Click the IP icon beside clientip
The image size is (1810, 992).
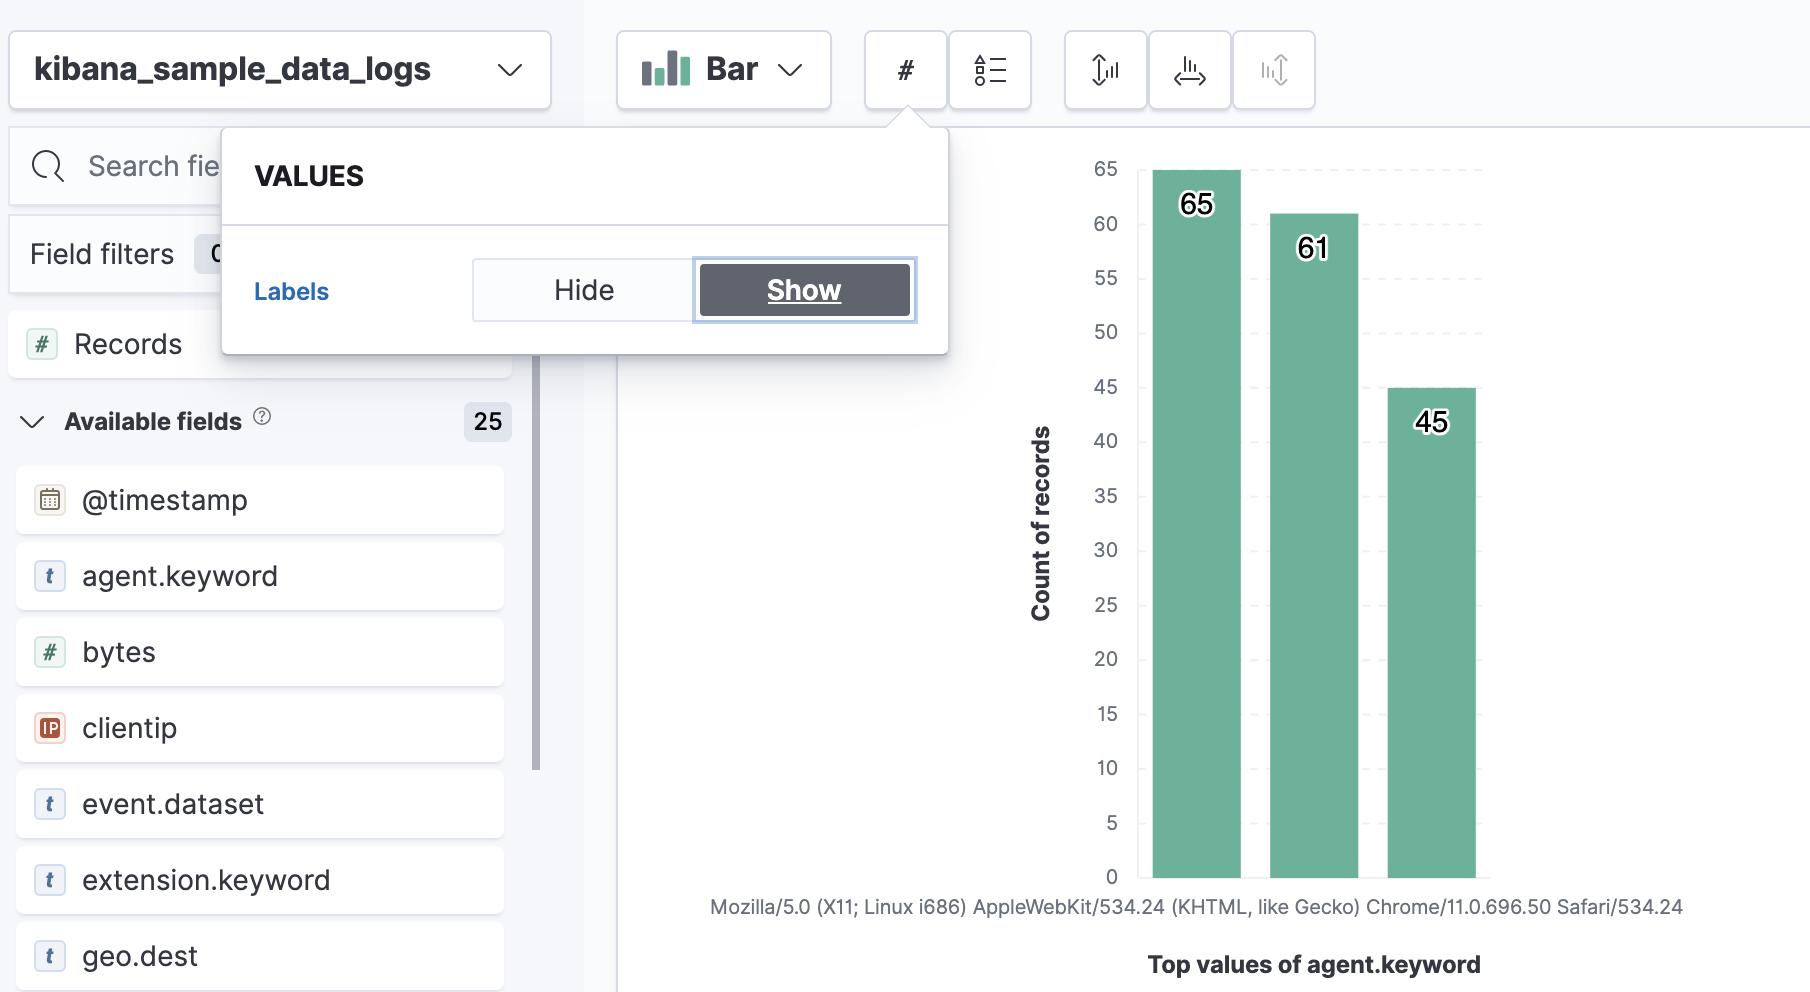pyautogui.click(x=49, y=728)
